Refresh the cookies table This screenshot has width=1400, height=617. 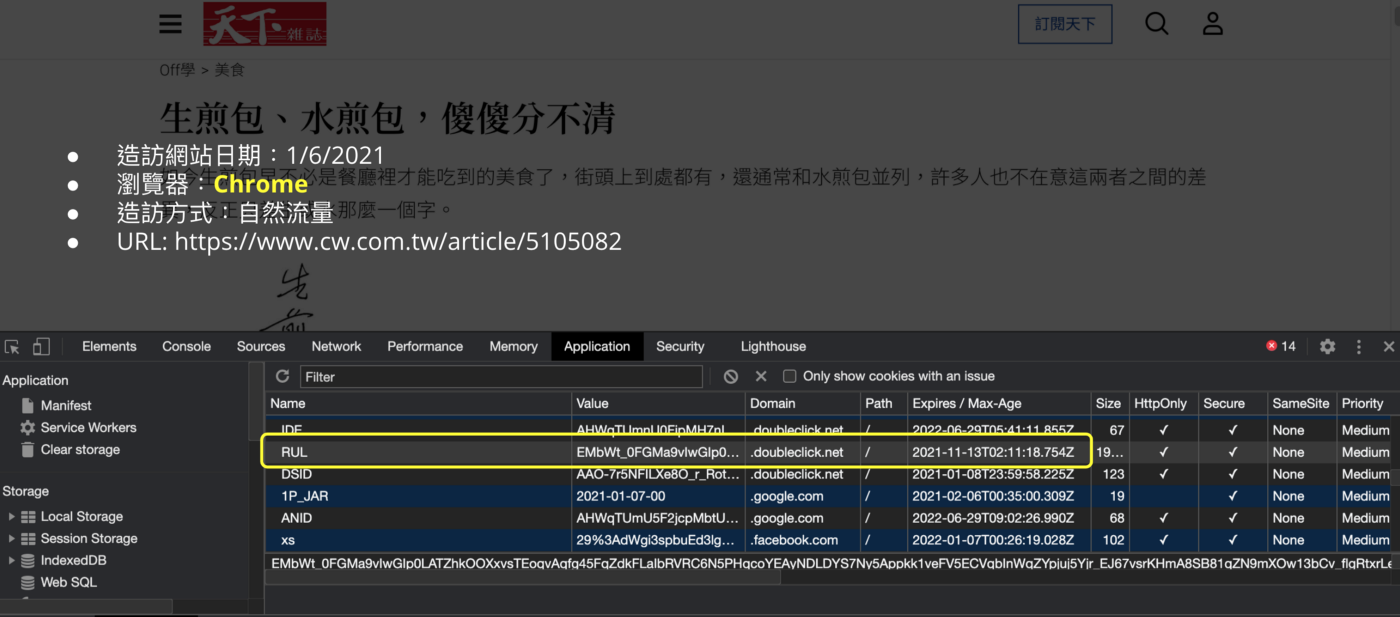click(282, 376)
